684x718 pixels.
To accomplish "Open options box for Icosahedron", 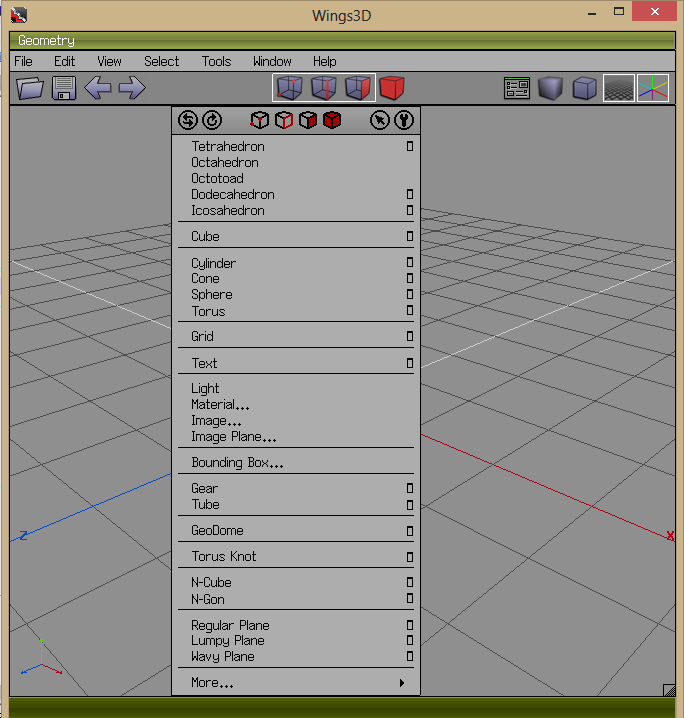I will point(410,210).
